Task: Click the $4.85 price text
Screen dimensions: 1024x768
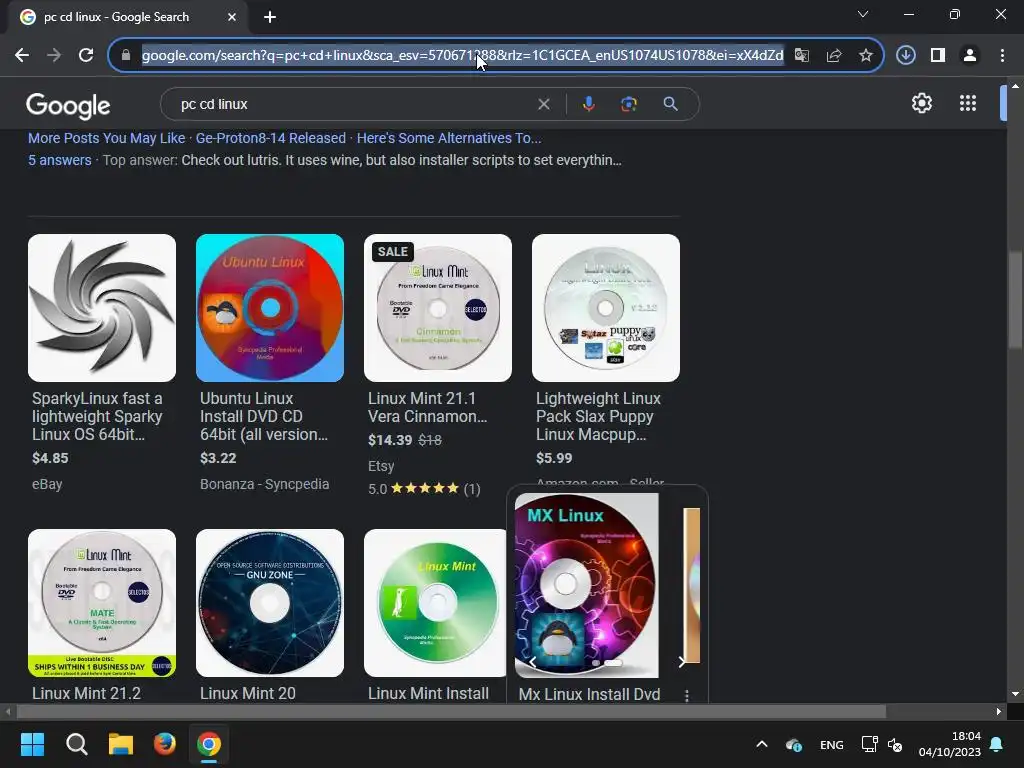Action: [50, 458]
